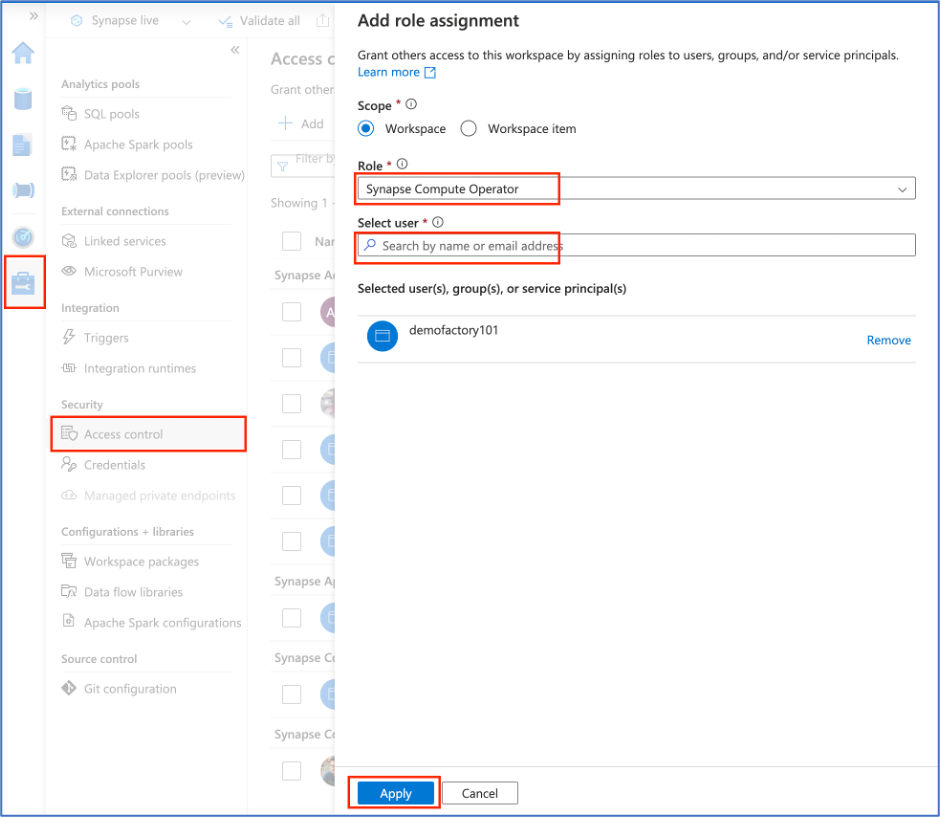Open Credentials
The width and height of the screenshot is (940, 818).
[115, 465]
